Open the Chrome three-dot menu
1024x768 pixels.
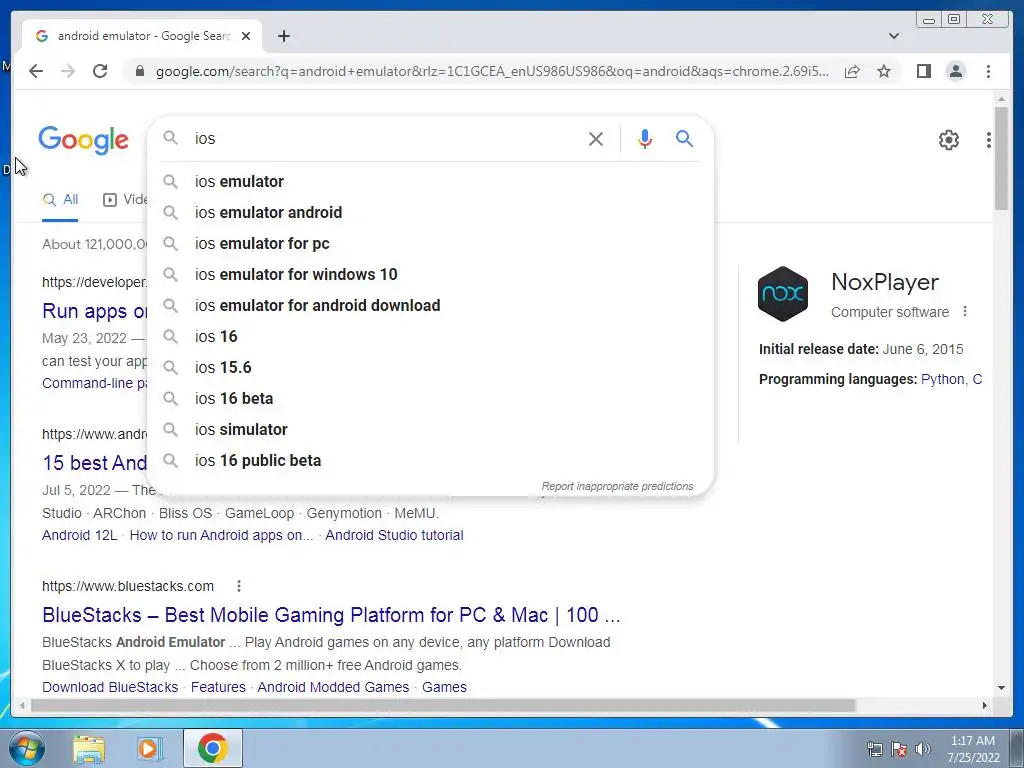tap(988, 71)
